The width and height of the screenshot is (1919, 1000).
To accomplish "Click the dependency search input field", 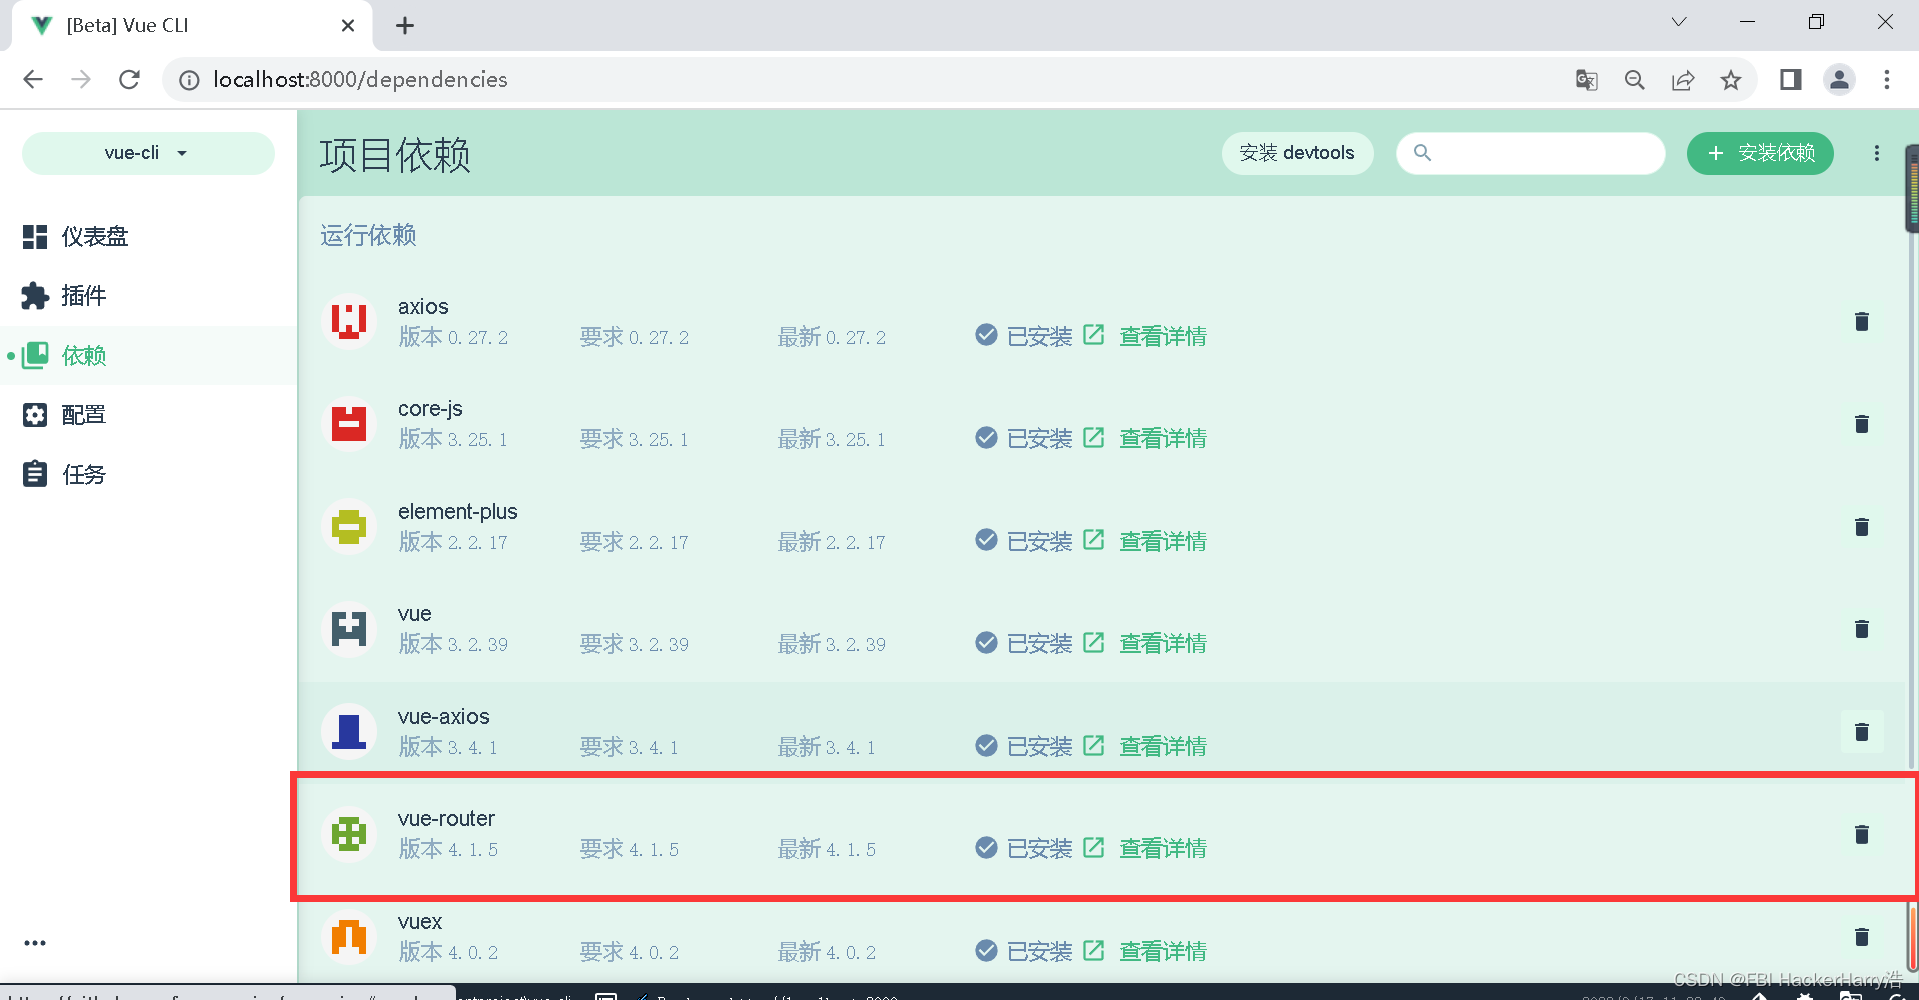I will 1530,153.
